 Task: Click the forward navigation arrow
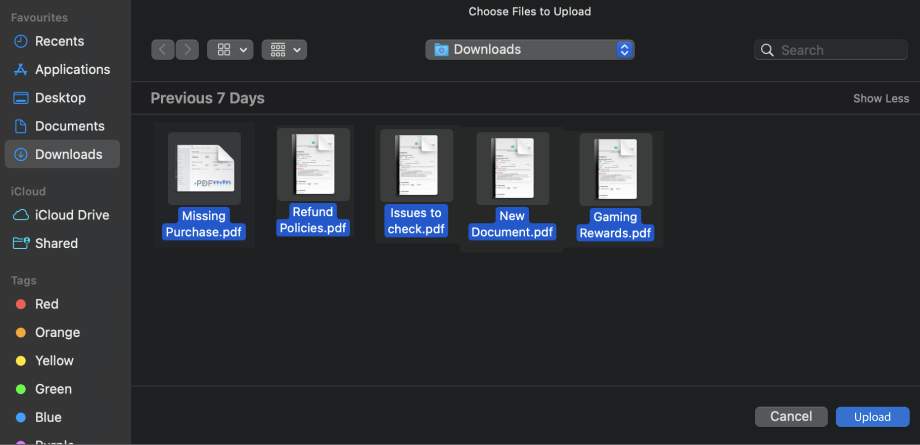187,49
